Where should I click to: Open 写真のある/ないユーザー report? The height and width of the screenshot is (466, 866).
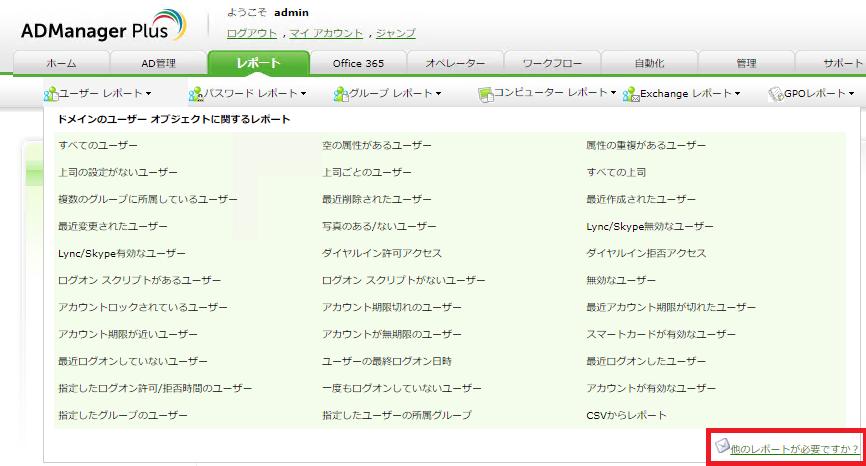tap(379, 226)
